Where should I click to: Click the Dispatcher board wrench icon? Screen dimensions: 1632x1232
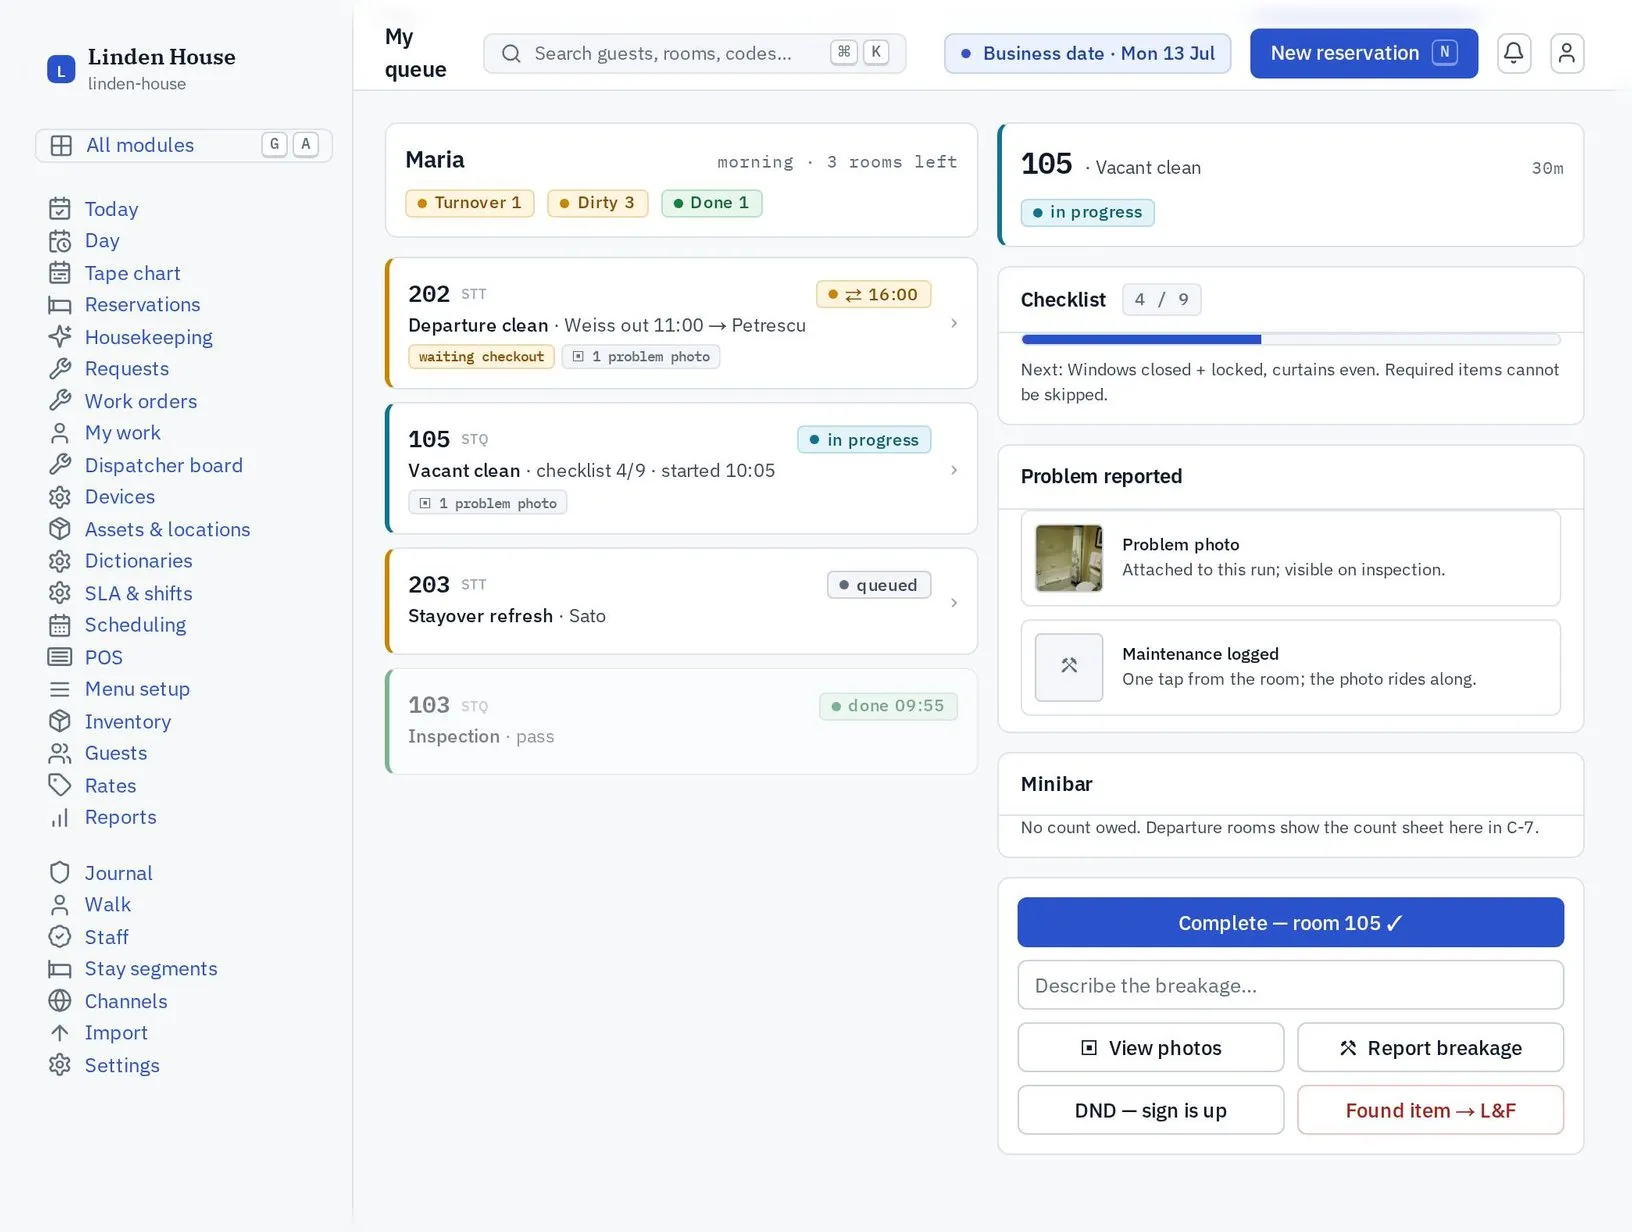tap(60, 465)
